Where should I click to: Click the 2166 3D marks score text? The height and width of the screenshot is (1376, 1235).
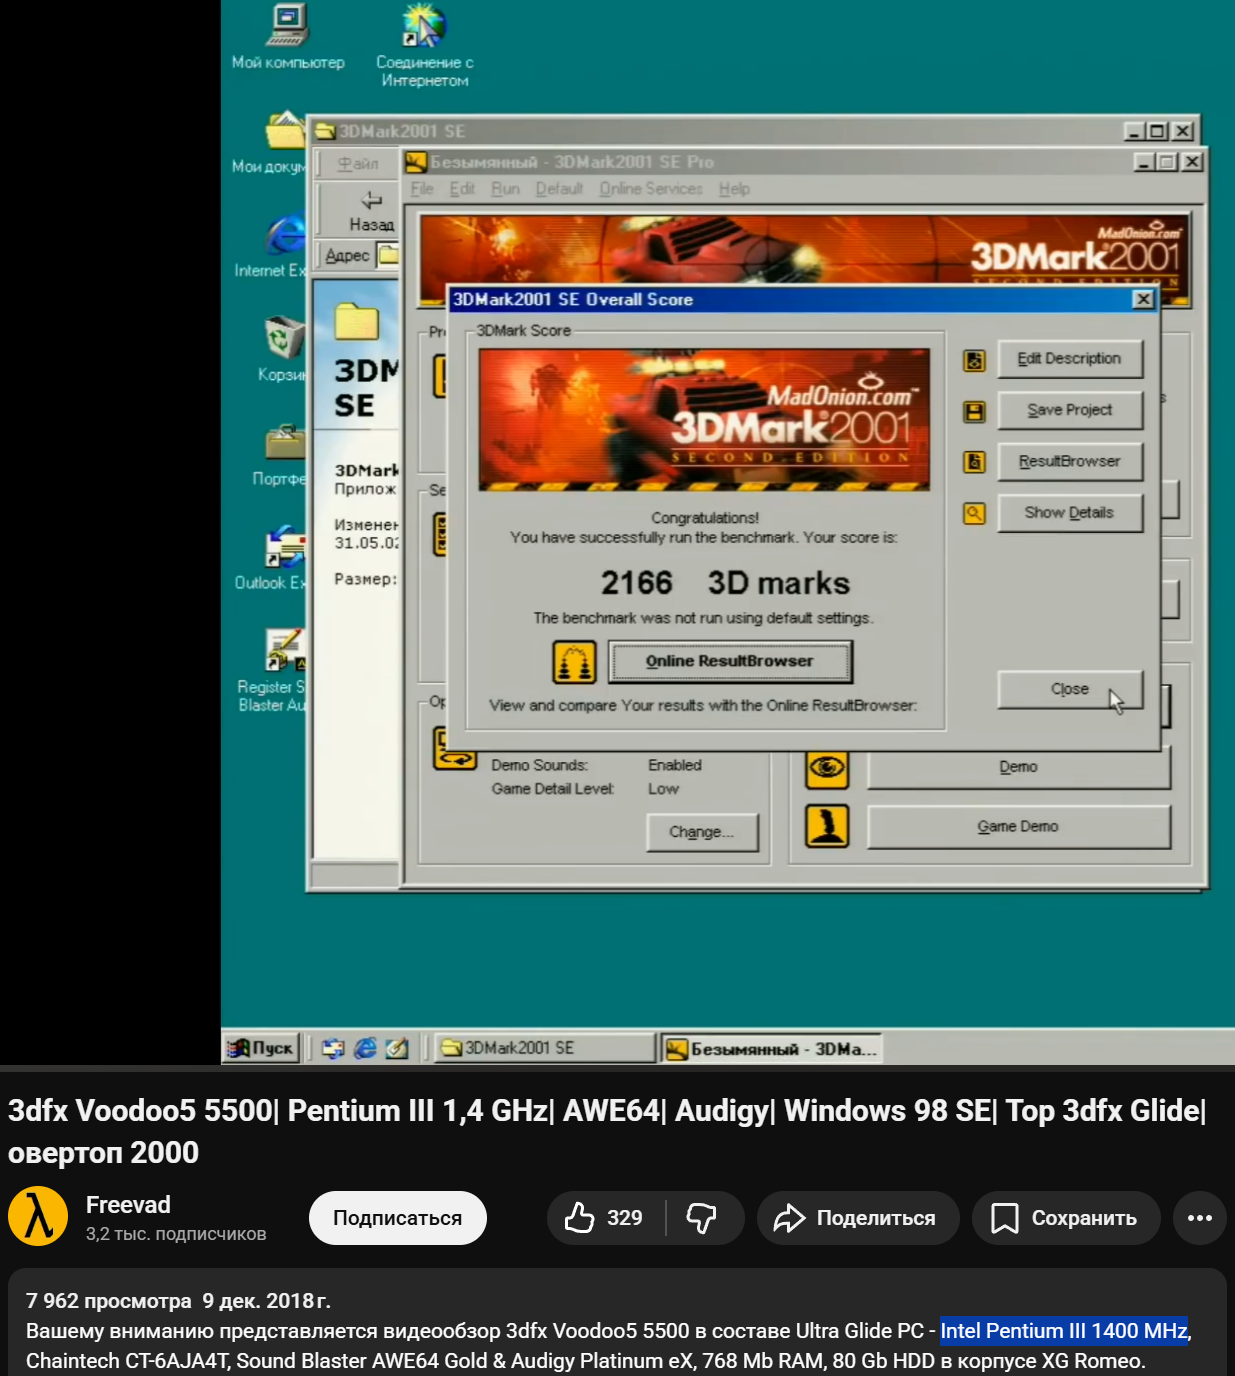[x=725, y=583]
